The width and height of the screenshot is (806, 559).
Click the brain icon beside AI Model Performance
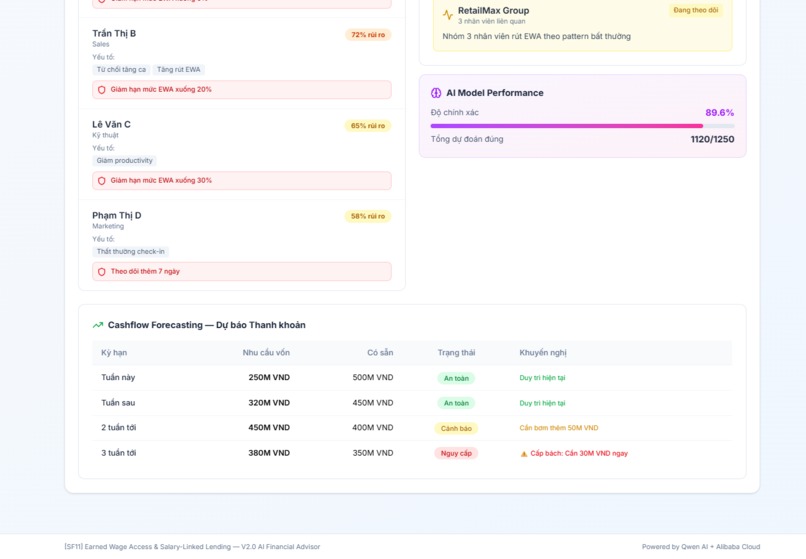coord(435,93)
